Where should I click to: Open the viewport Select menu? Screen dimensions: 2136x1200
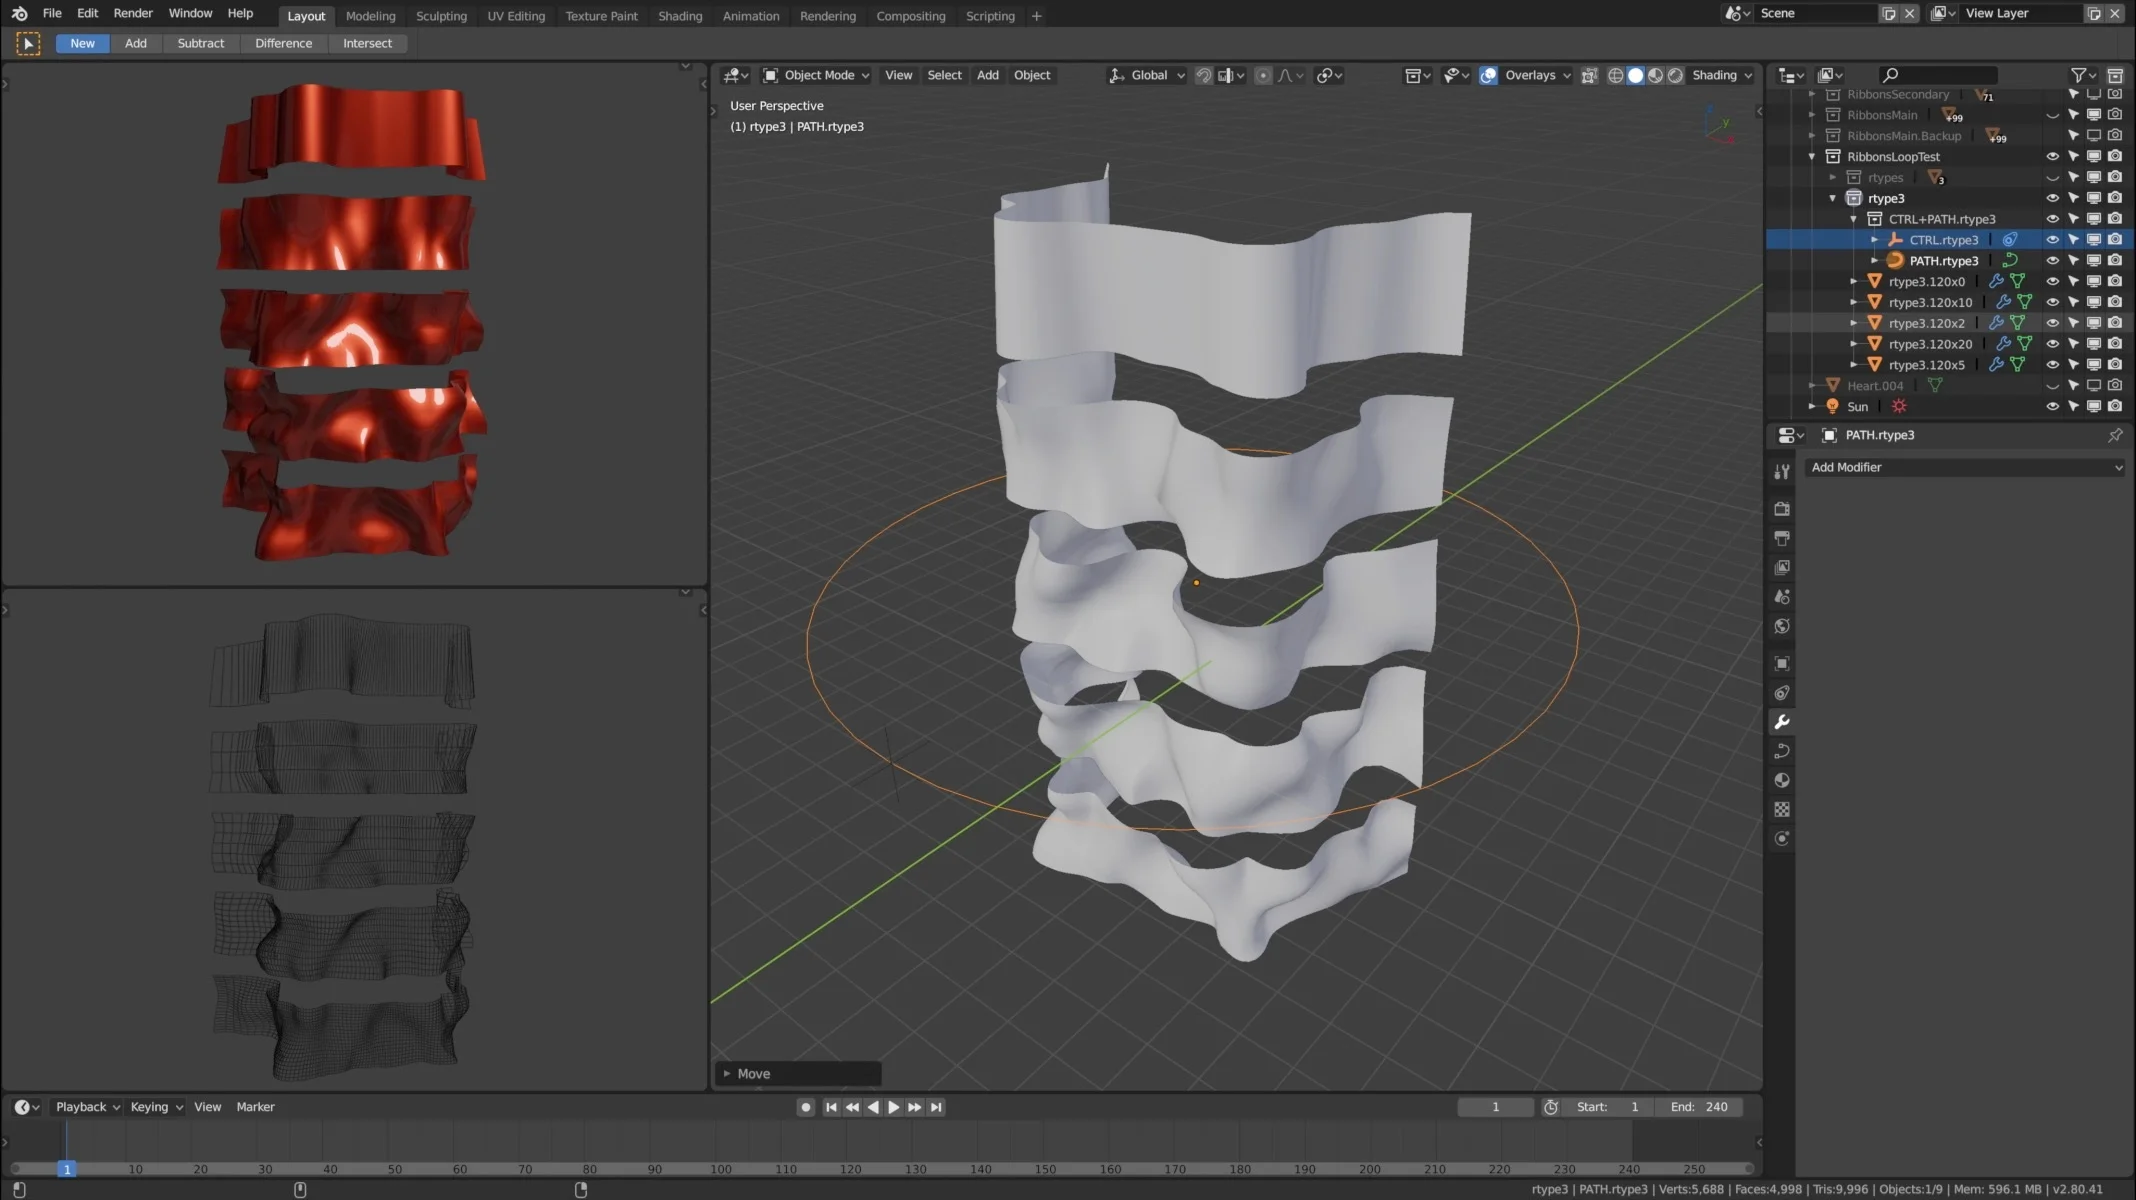point(944,75)
